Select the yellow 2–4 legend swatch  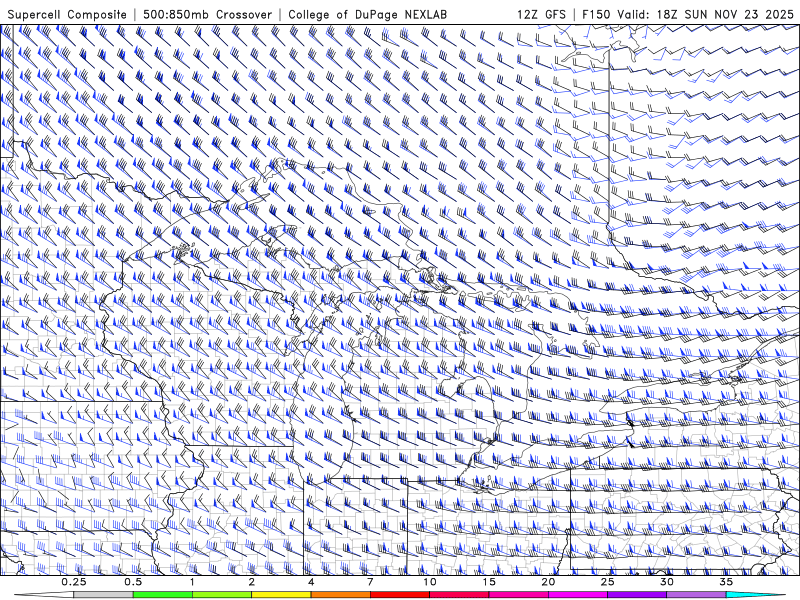[281, 595]
